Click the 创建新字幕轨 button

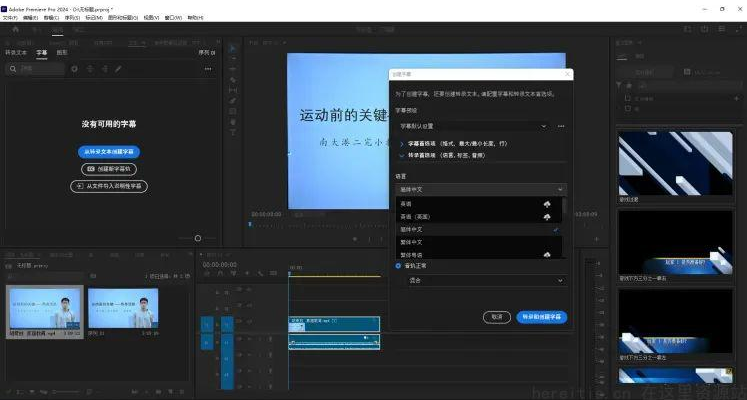click(109, 169)
